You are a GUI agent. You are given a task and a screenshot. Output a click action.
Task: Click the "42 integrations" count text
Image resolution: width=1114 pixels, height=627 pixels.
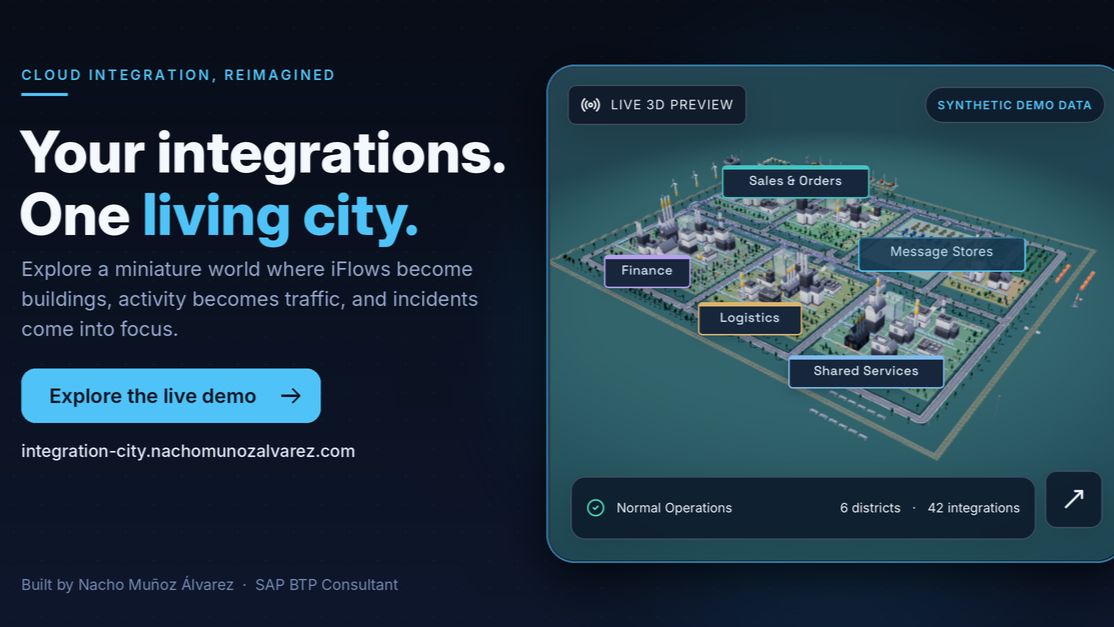pos(973,508)
